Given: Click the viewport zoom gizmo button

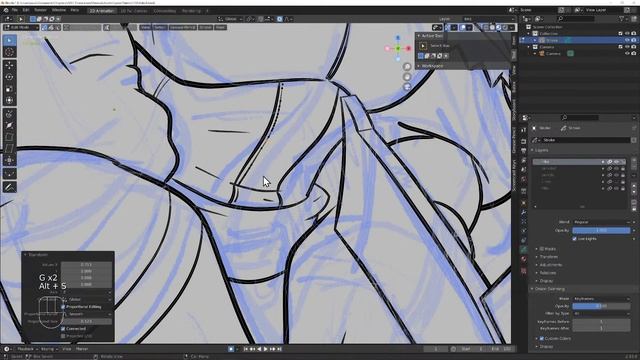Looking at the screenshot, I should (x=407, y=67).
